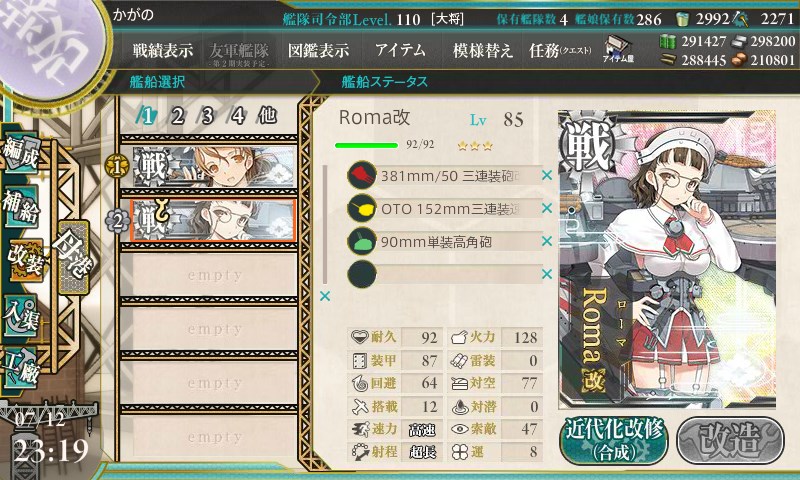Switch to the 他 ships tab
Viewport: 800px width, 480px height.
pyautogui.click(x=267, y=115)
